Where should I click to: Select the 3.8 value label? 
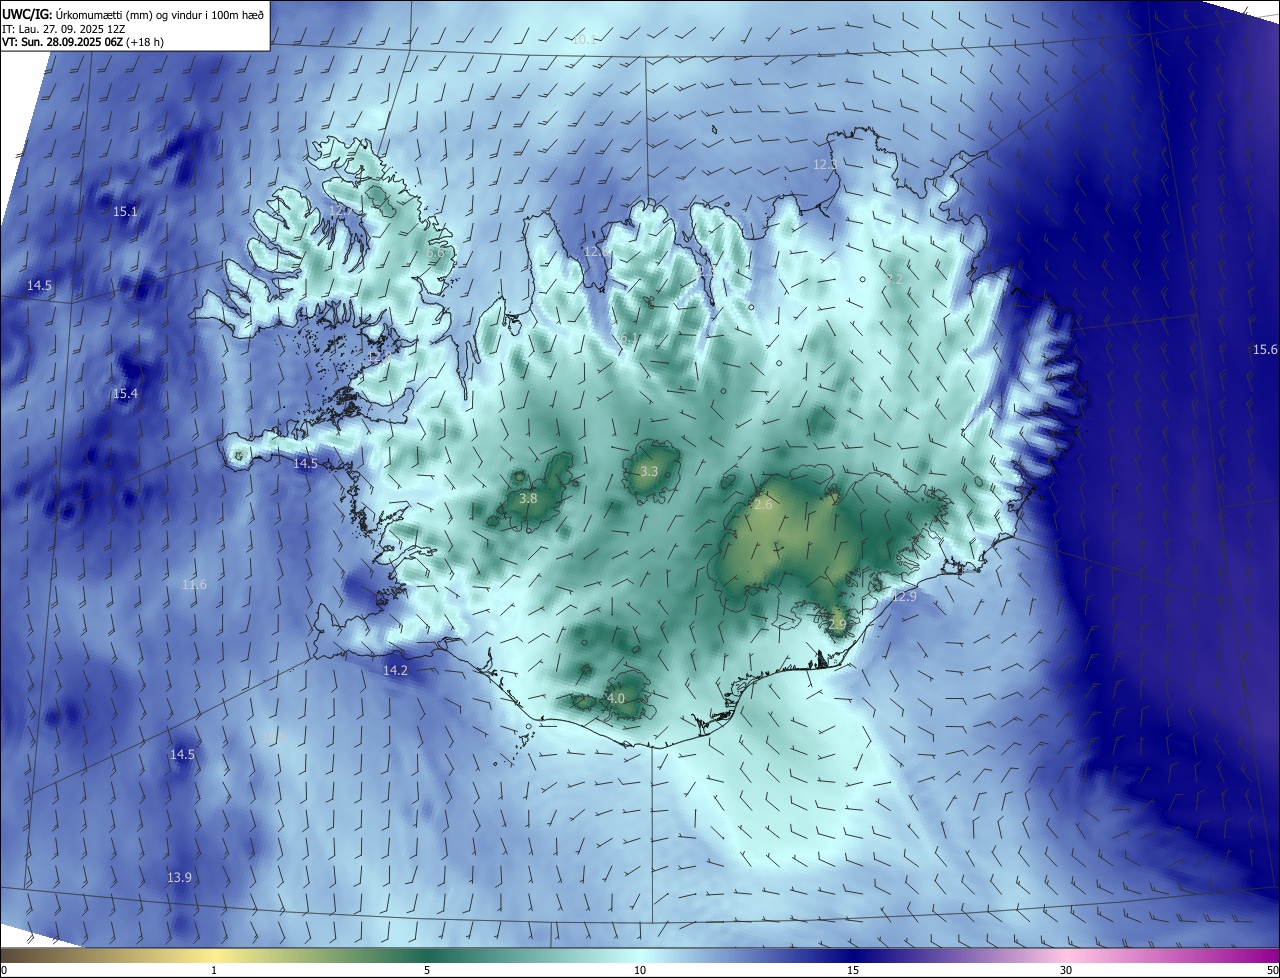[x=528, y=498]
